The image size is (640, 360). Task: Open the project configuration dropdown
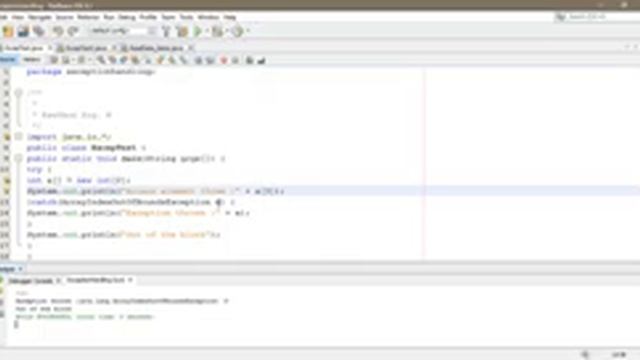point(122,31)
